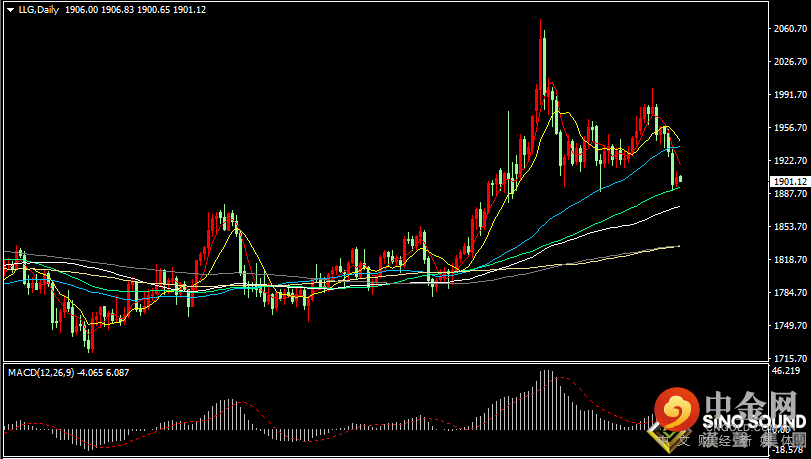
Task: Click the 1853.70 price axis label
Action: [790, 227]
